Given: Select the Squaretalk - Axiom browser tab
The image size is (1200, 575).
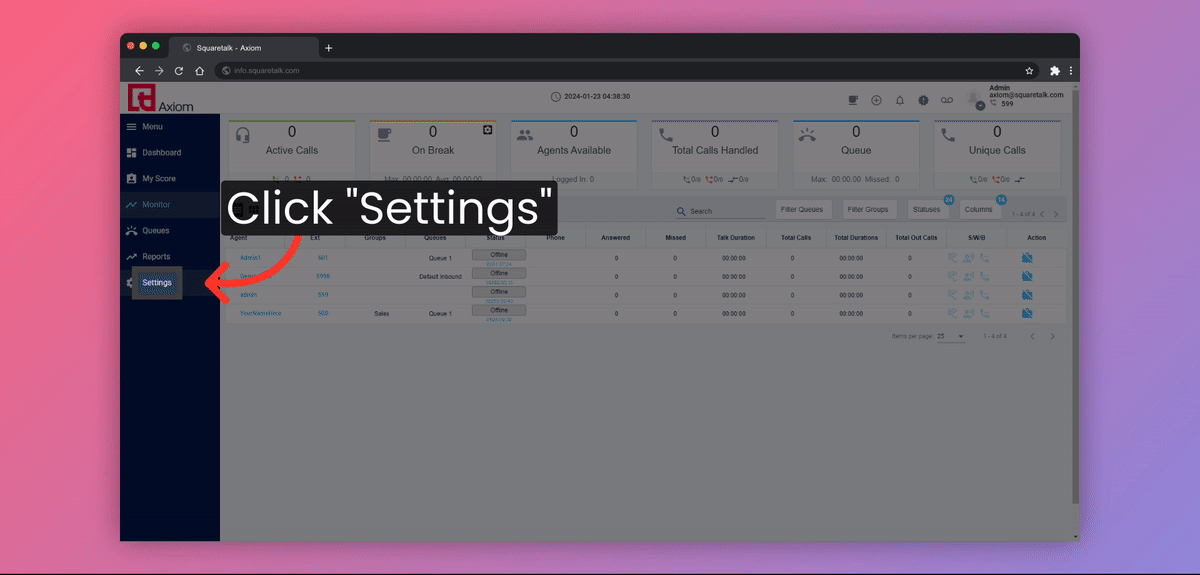Looking at the screenshot, I should 243,48.
